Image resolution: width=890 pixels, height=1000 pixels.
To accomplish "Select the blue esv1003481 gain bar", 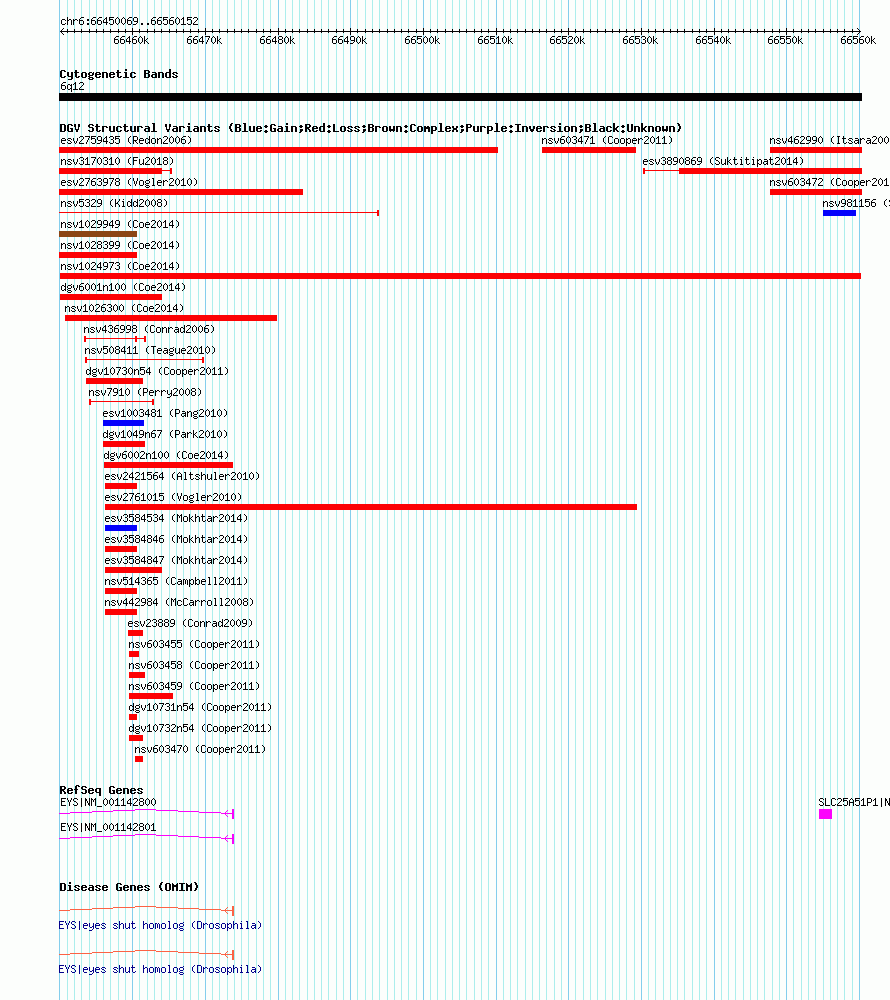I will click(x=123, y=423).
